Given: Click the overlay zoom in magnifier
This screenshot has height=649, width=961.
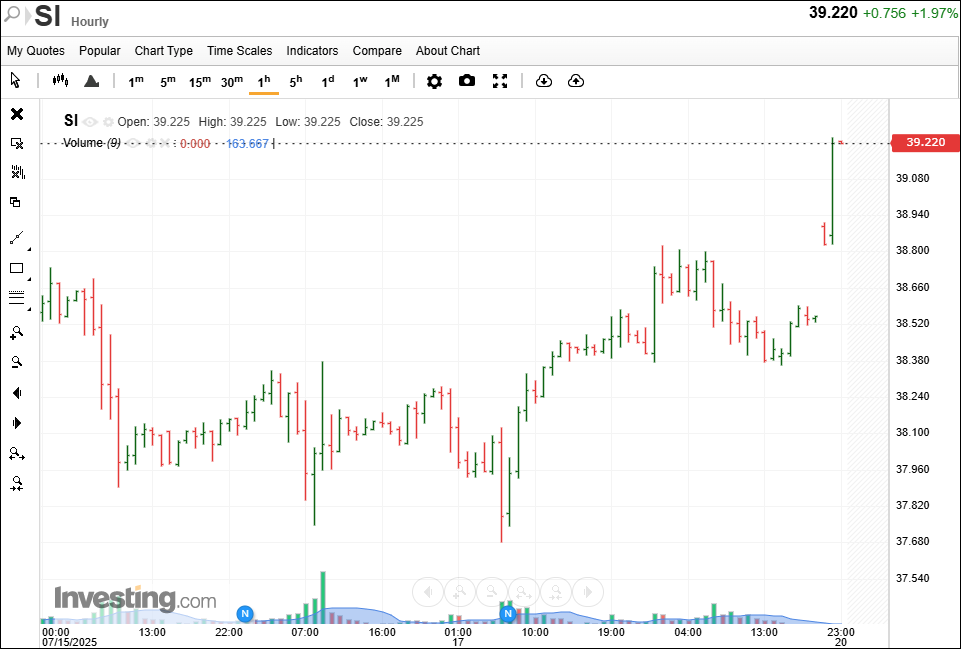Looking at the screenshot, I should point(460,592).
